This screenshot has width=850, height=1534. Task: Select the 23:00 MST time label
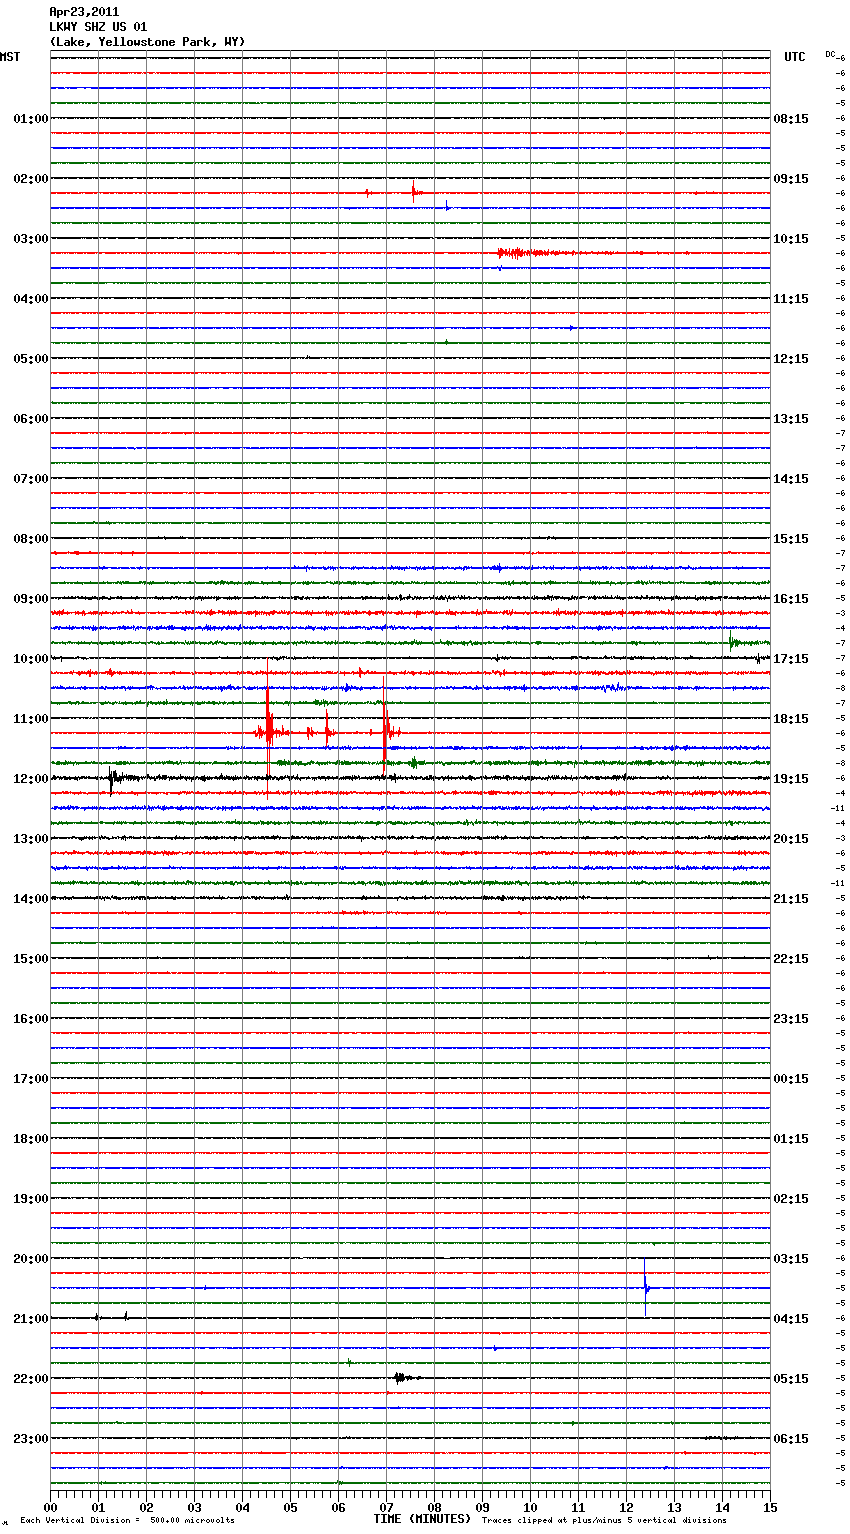[x=30, y=1438]
